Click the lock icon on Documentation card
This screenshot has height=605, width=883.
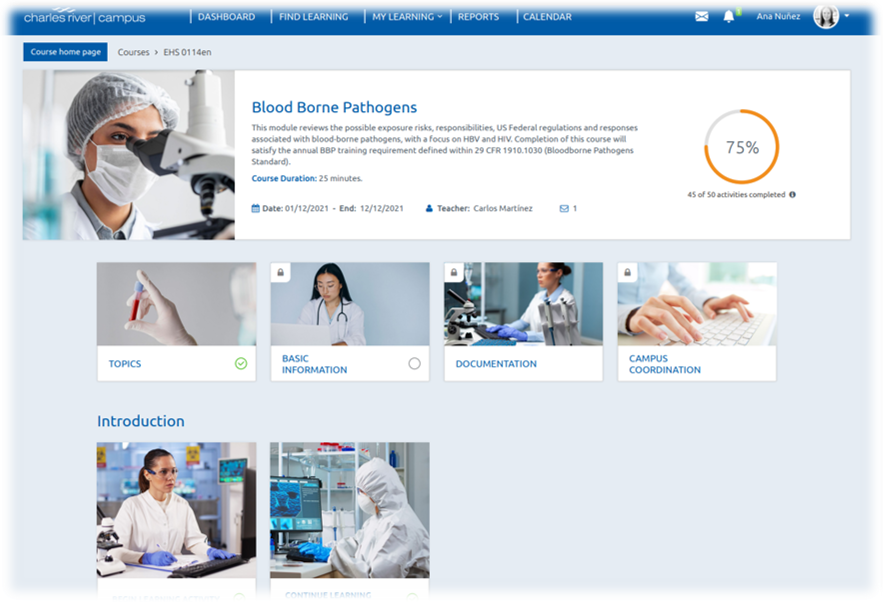pyautogui.click(x=454, y=272)
